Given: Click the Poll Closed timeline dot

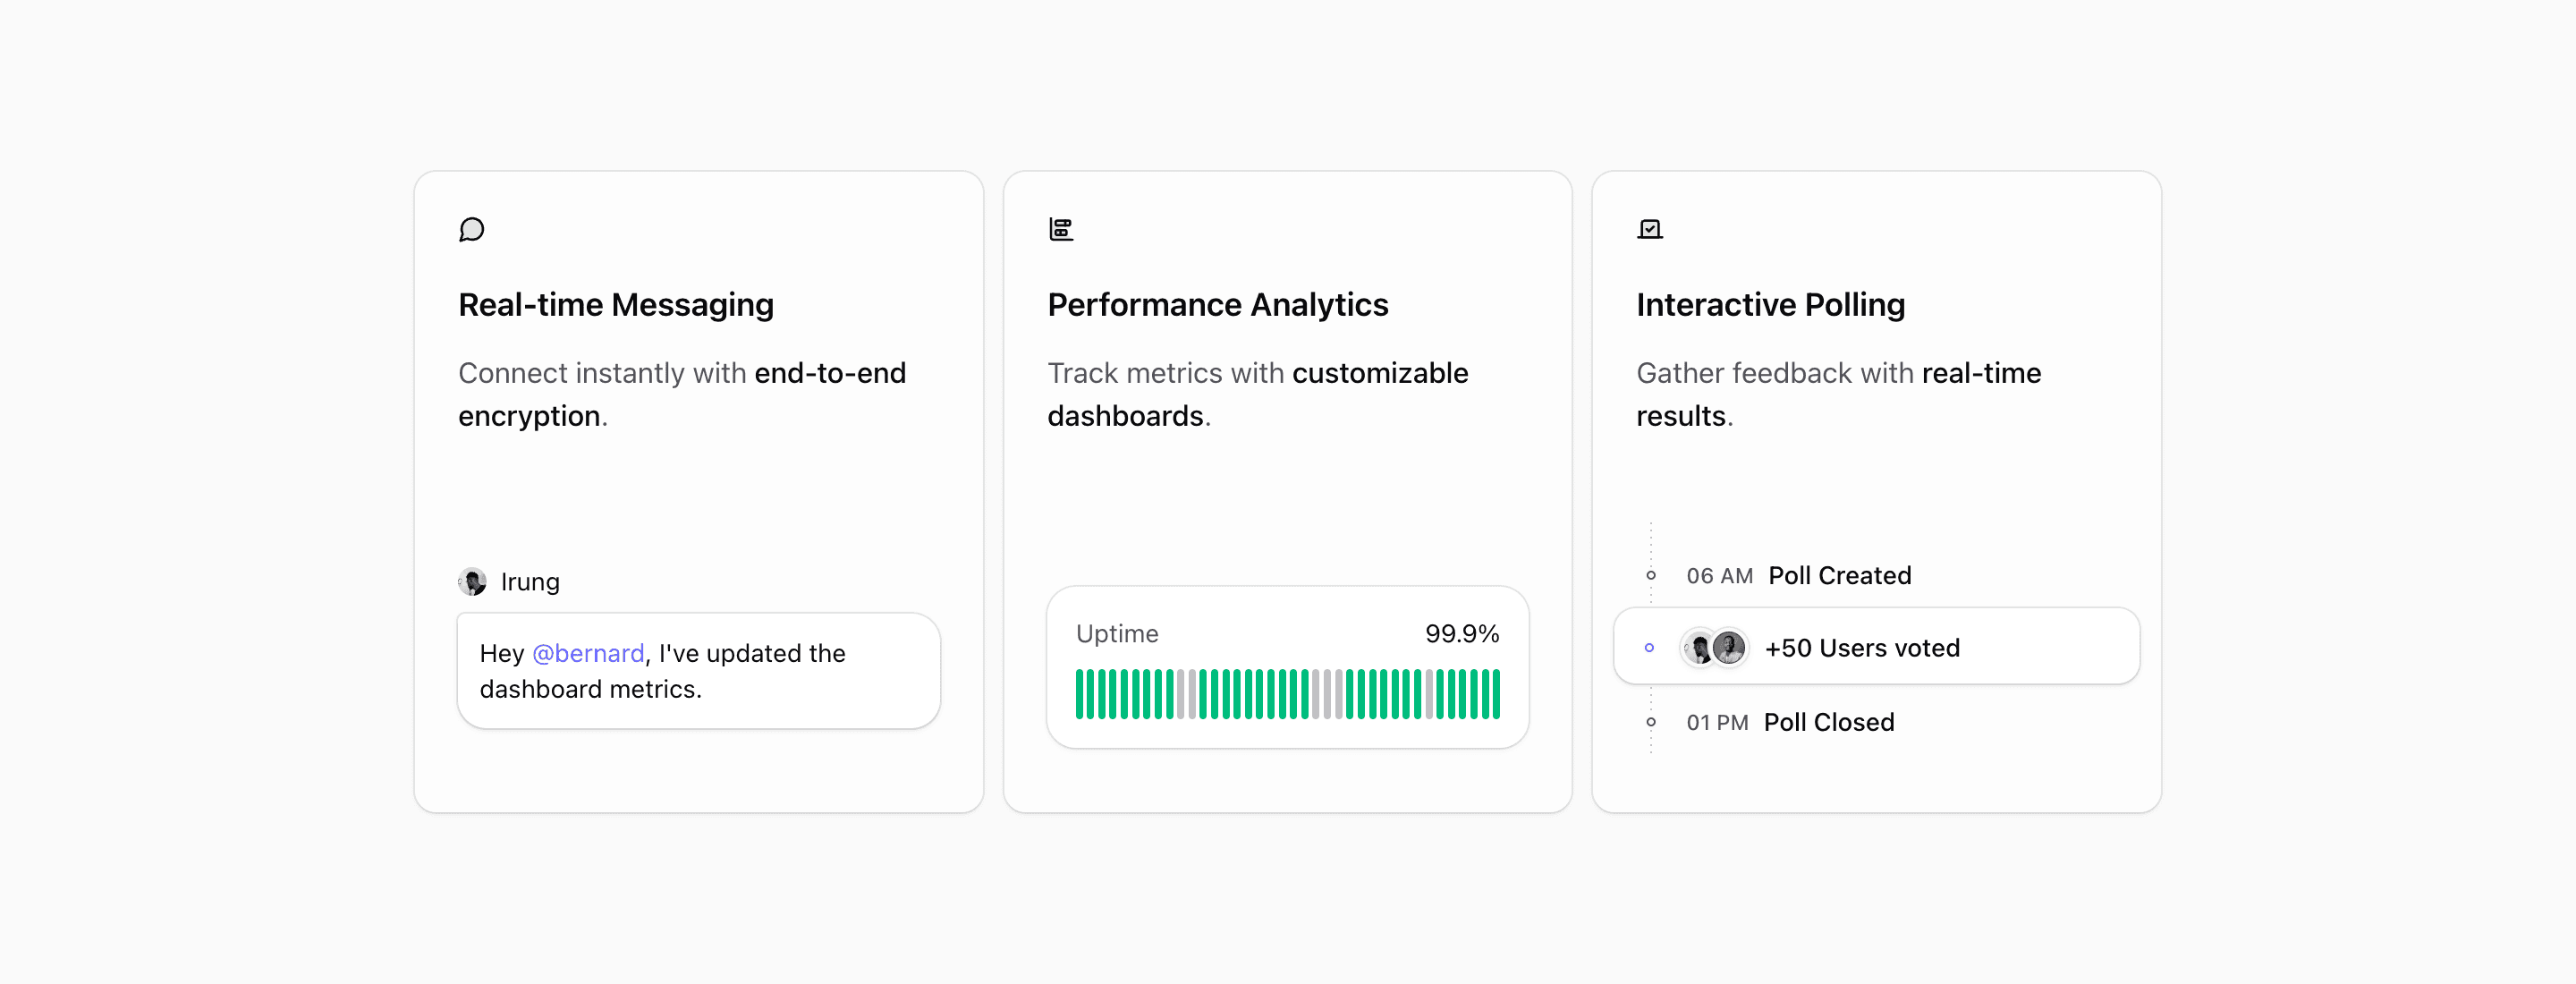Looking at the screenshot, I should point(1650,721).
